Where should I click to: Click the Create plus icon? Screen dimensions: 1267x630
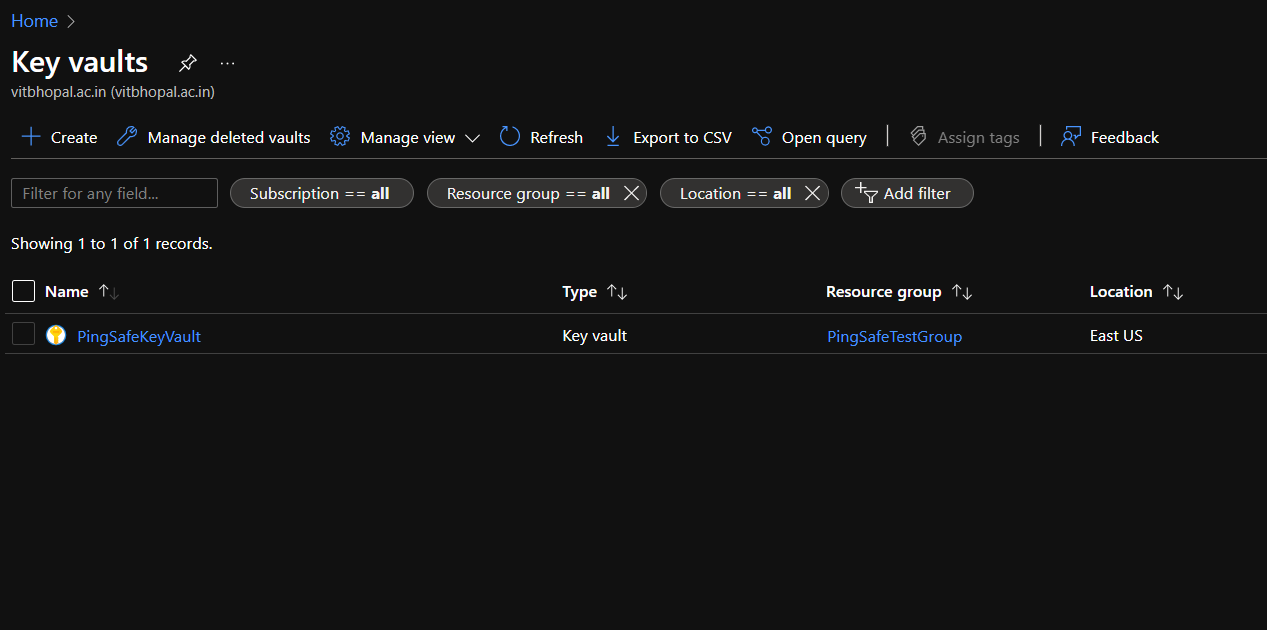[x=31, y=137]
